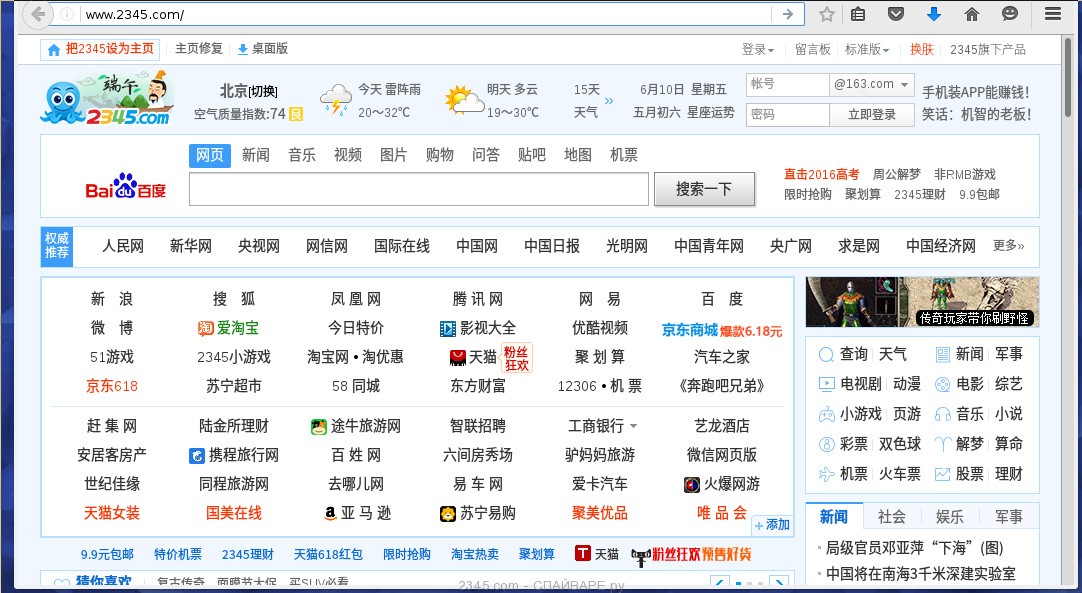Image resolution: width=1082 pixels, height=593 pixels.
Task: Click the 添加 add site button
Action: 771,525
